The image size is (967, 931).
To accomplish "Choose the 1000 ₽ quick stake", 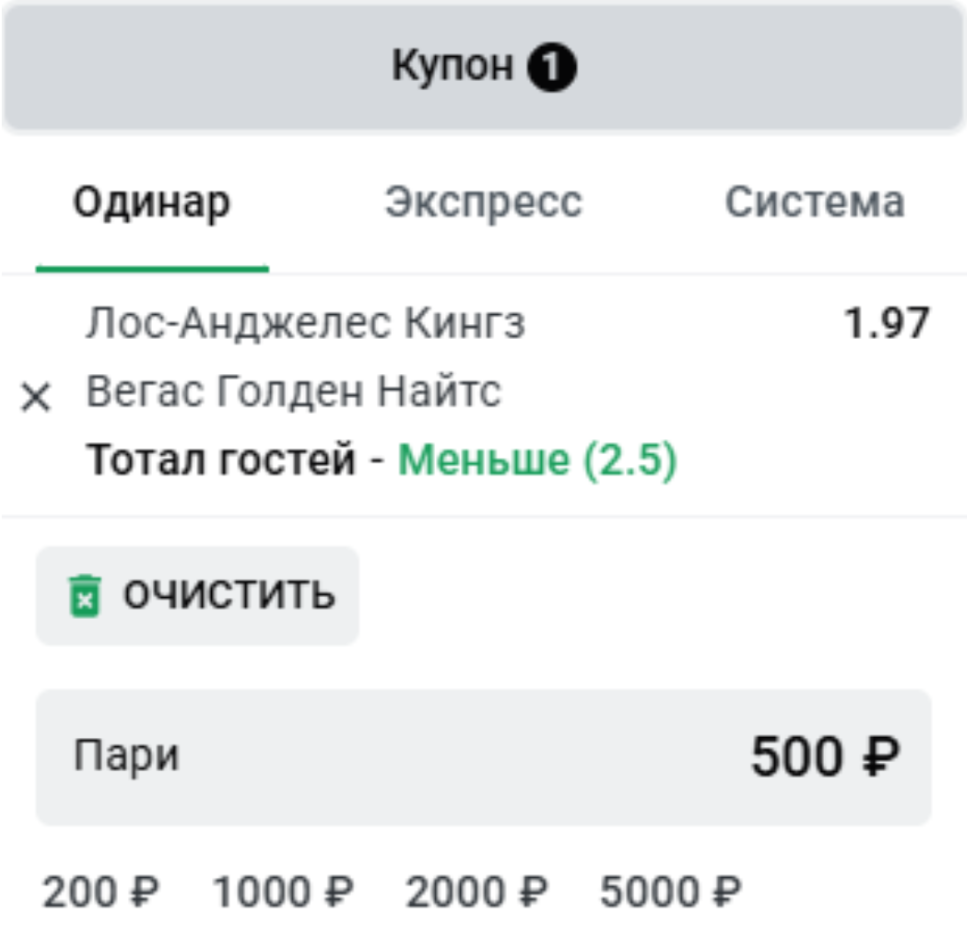I will pyautogui.click(x=282, y=892).
